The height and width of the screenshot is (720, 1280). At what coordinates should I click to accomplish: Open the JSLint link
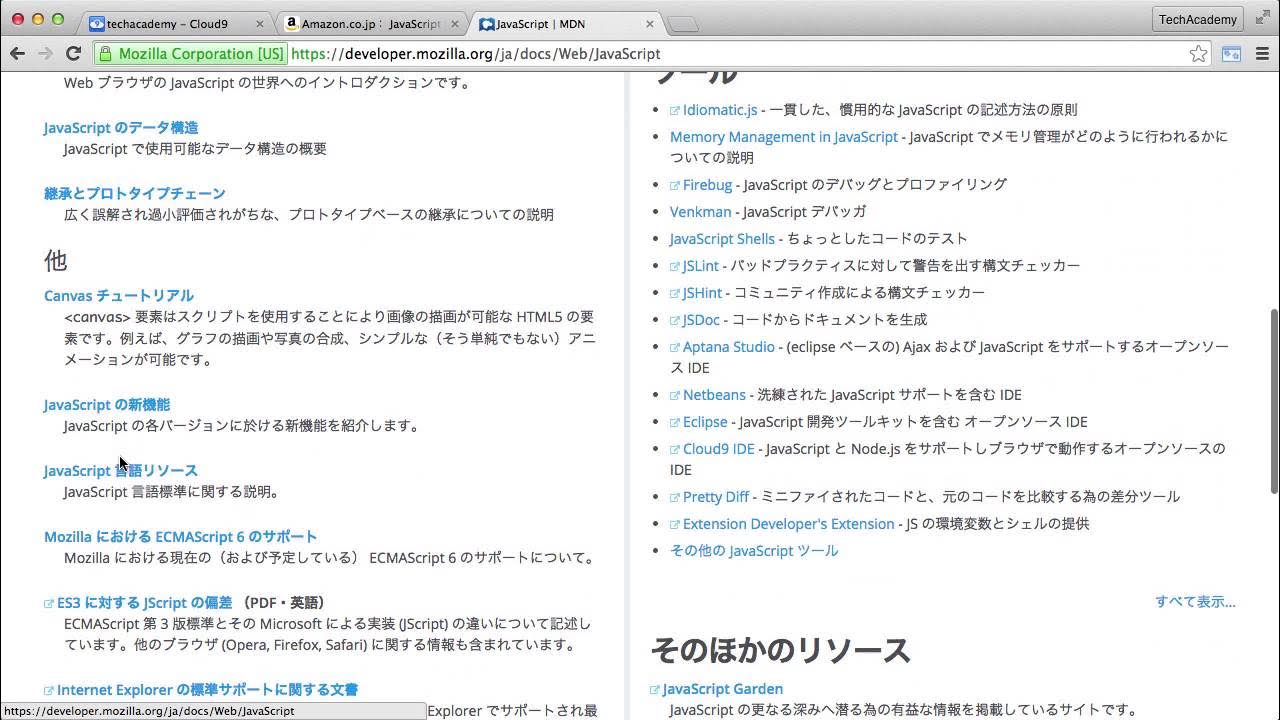point(700,265)
